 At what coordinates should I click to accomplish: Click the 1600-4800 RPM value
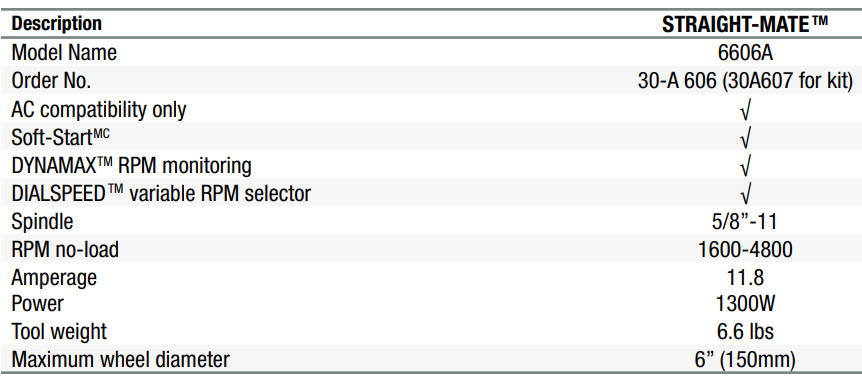pos(745,249)
